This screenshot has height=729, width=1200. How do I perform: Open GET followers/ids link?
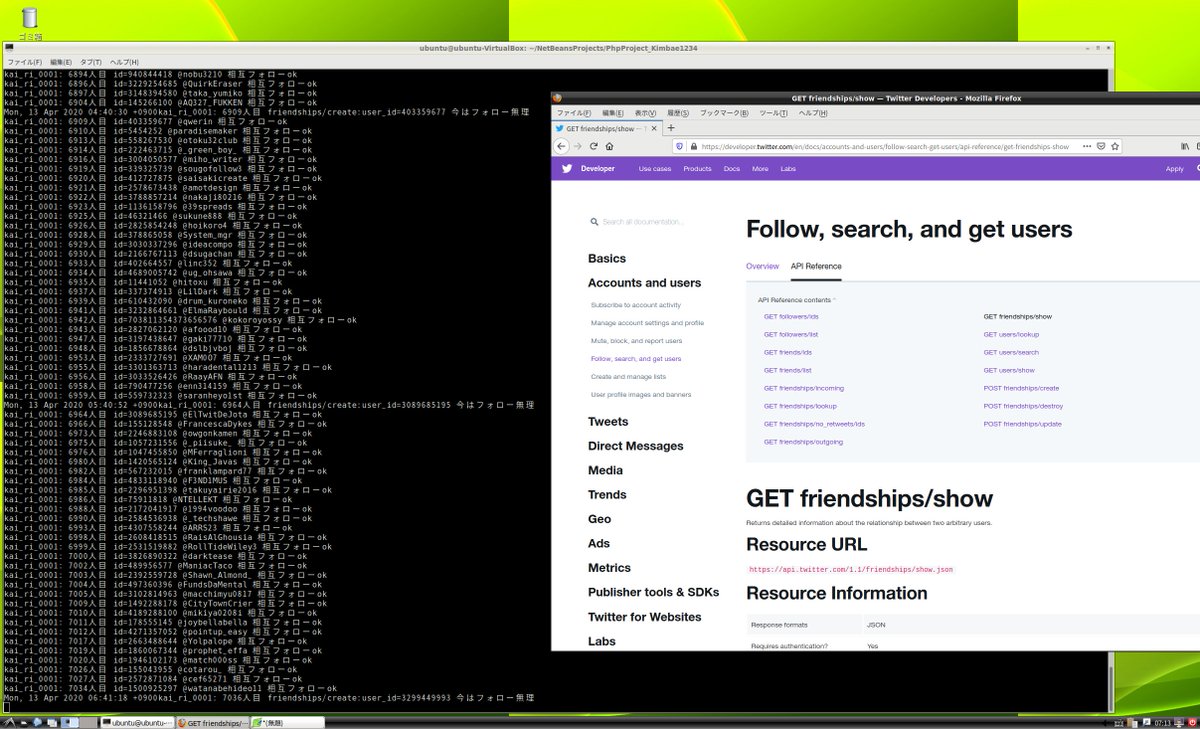(x=791, y=316)
